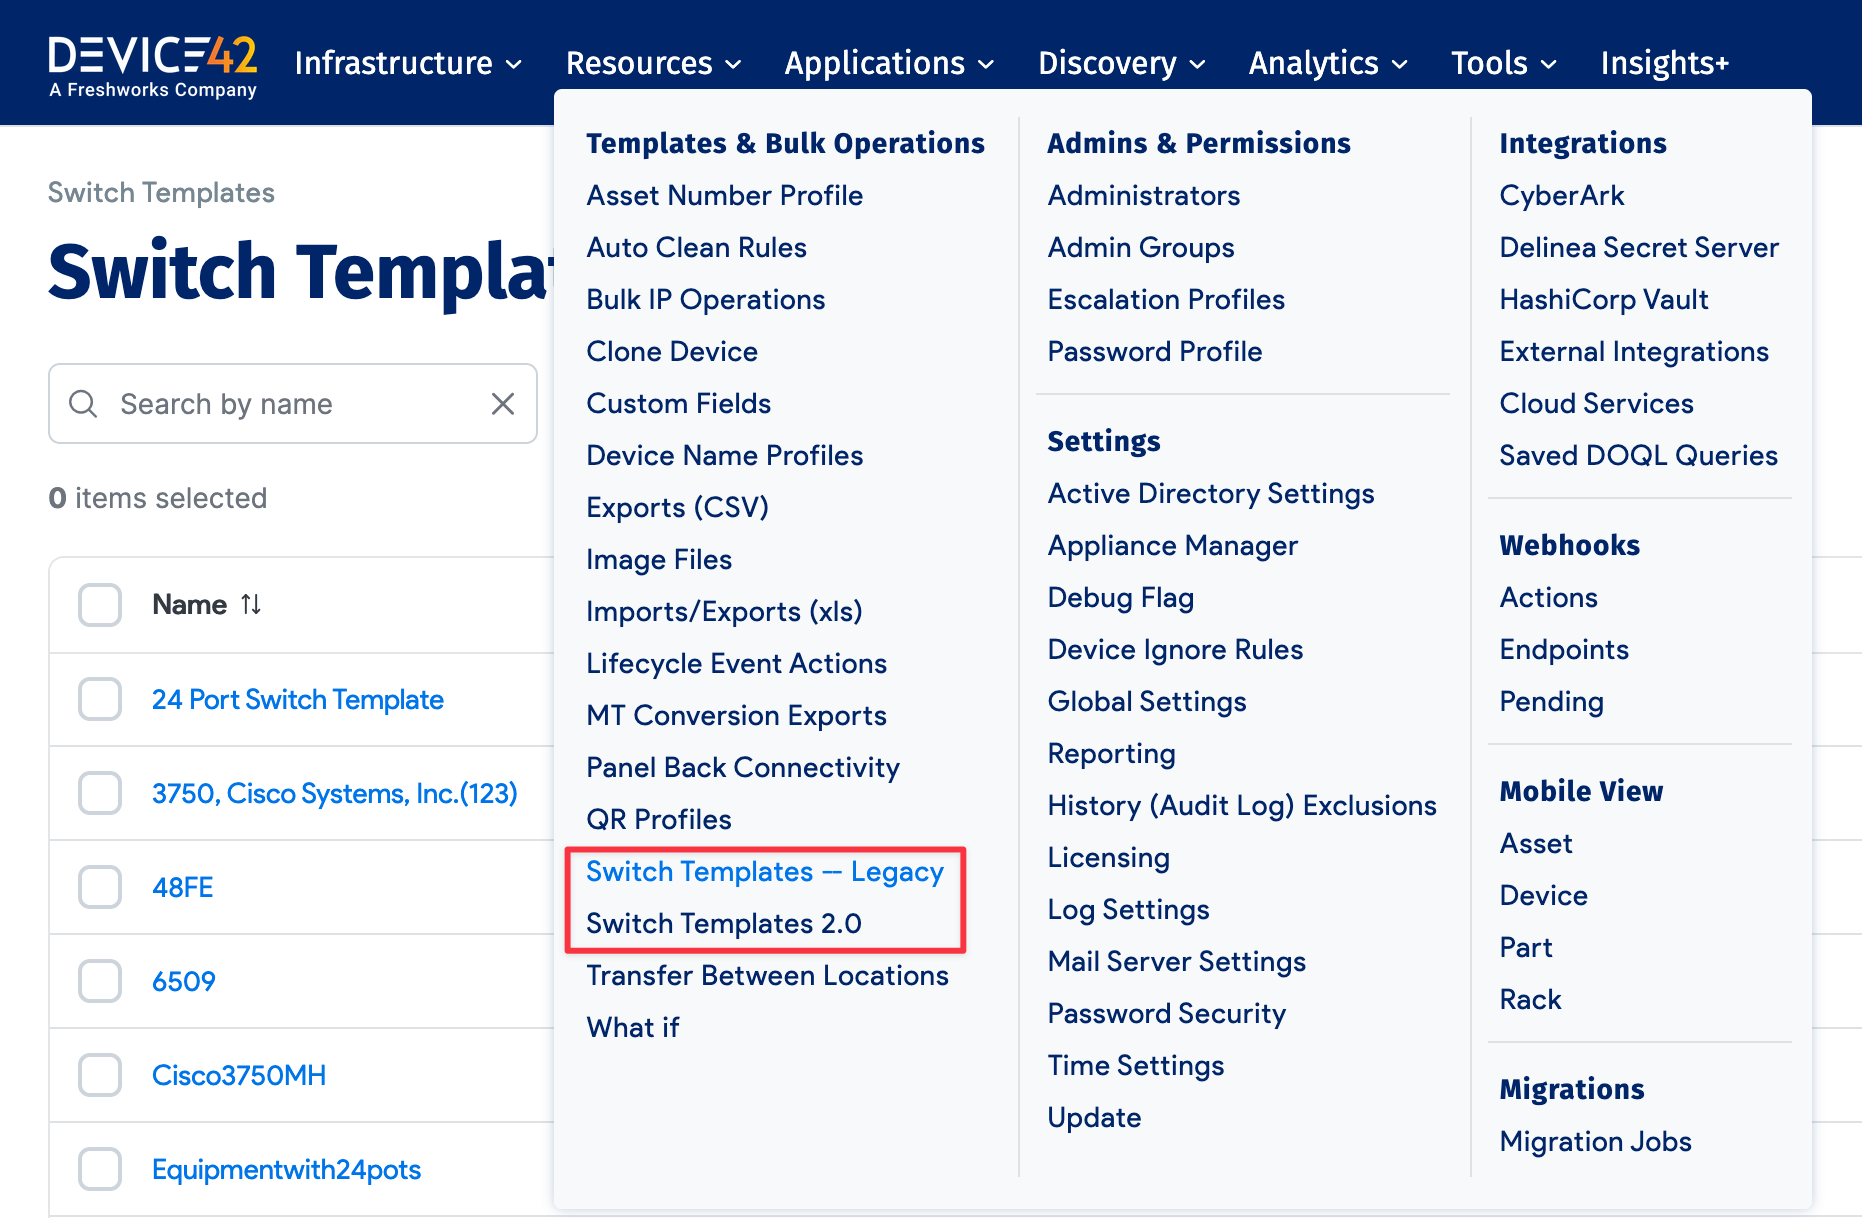
Task: Click the search magnifier icon
Action: coord(83,404)
